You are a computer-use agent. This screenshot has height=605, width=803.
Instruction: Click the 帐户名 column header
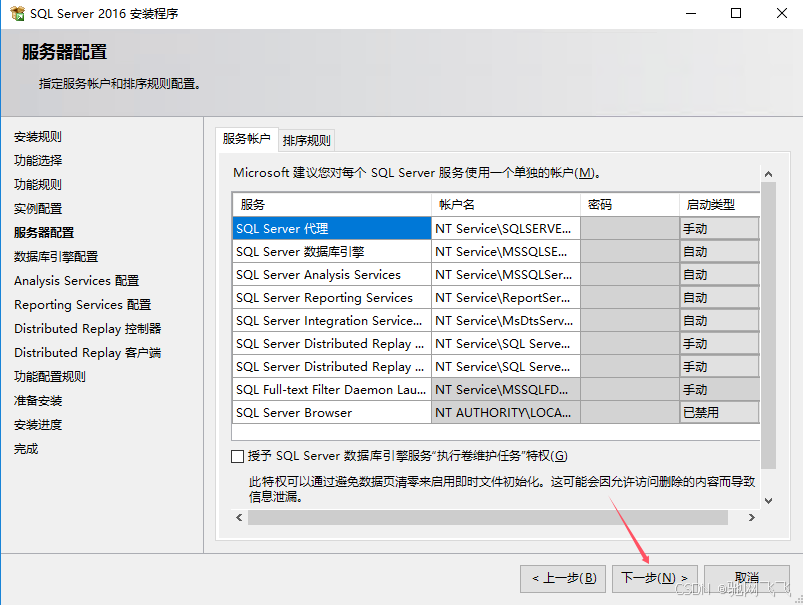(506, 205)
